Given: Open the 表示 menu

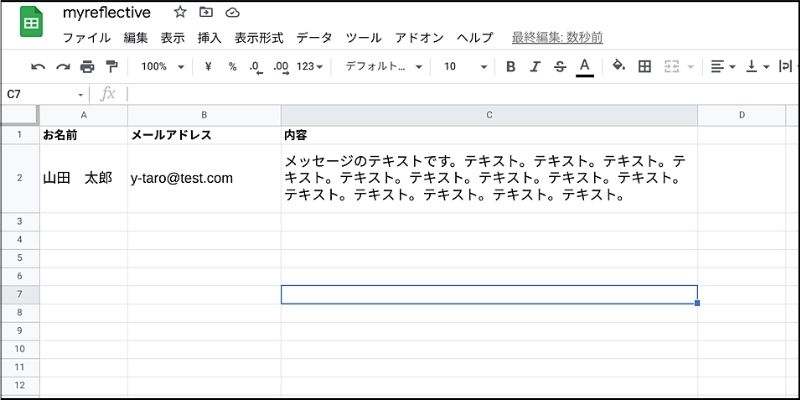Looking at the screenshot, I should pyautogui.click(x=172, y=38).
